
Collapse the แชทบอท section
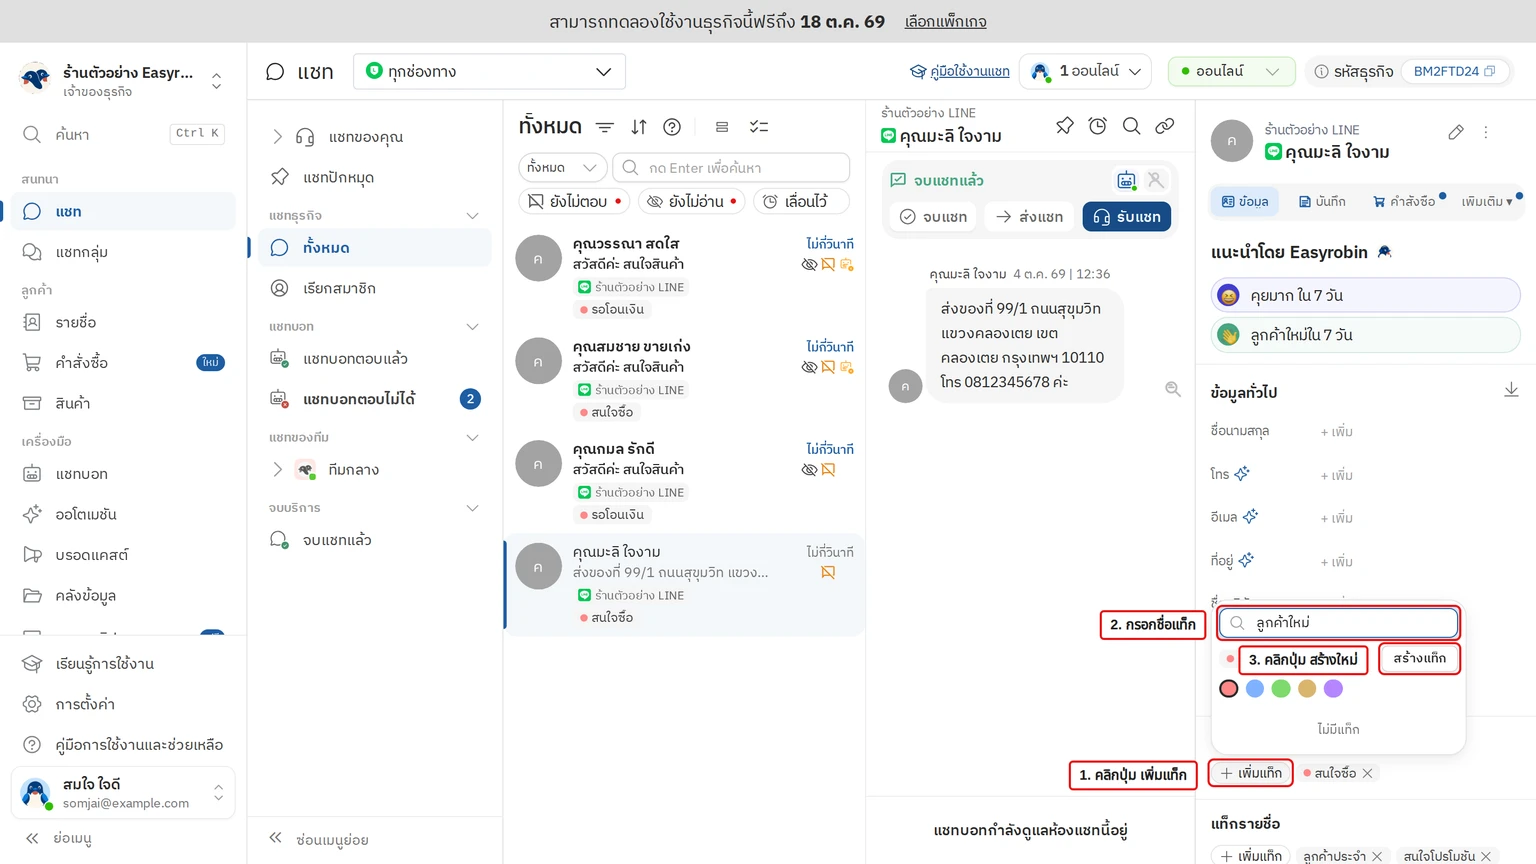[x=473, y=327]
